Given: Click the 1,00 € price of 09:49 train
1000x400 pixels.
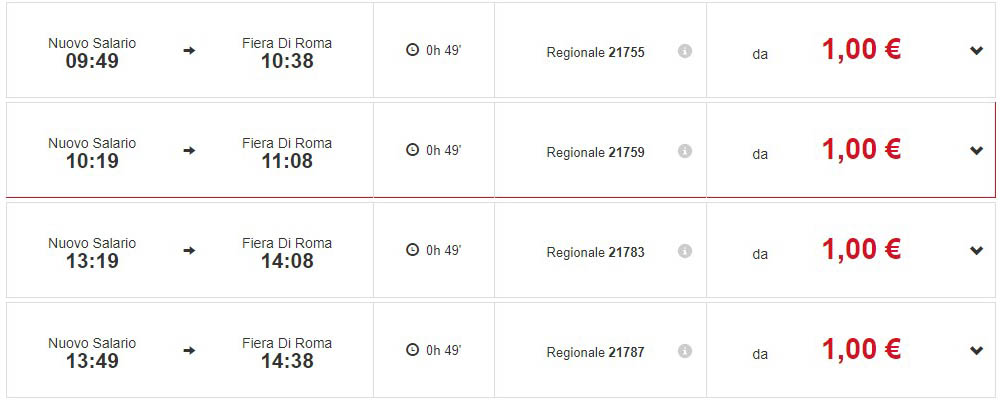Looking at the screenshot, I should (861, 50).
